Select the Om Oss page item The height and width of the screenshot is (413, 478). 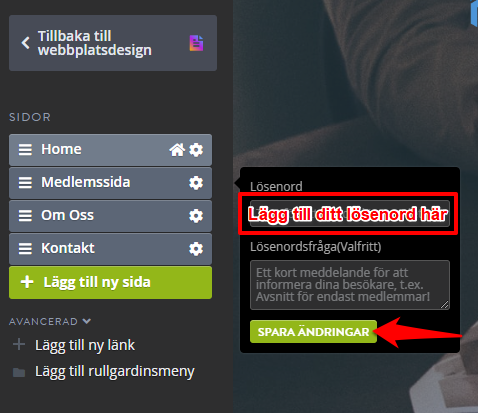110,216
